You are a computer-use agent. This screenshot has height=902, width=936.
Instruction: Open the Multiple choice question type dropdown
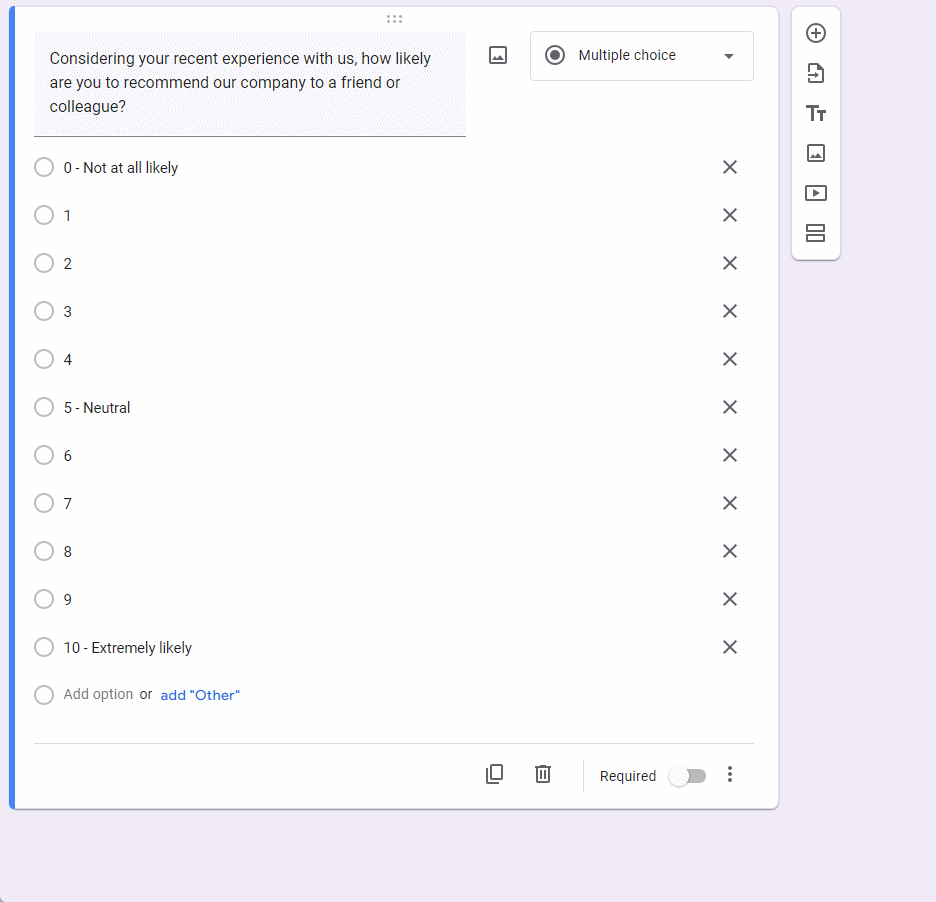pyautogui.click(x=641, y=55)
